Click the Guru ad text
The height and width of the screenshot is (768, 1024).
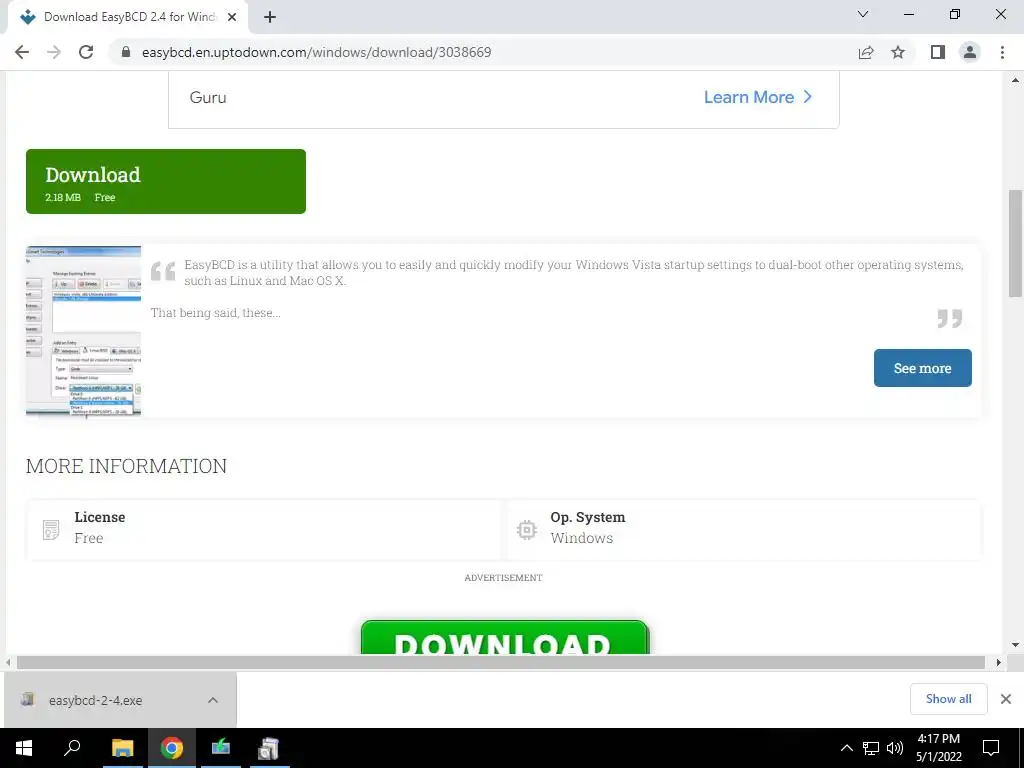(x=208, y=97)
